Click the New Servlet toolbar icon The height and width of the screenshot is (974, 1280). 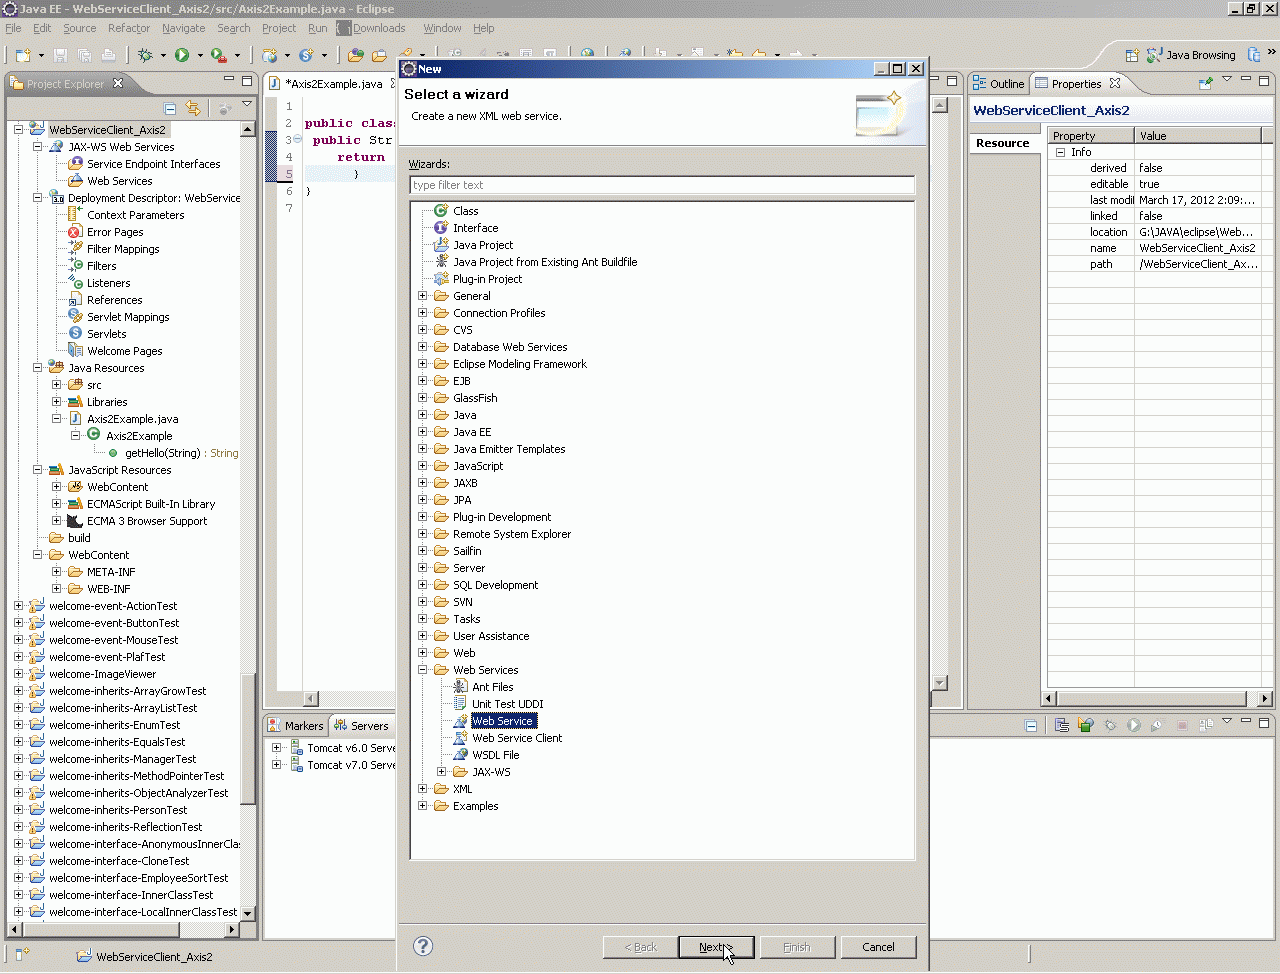[306, 55]
